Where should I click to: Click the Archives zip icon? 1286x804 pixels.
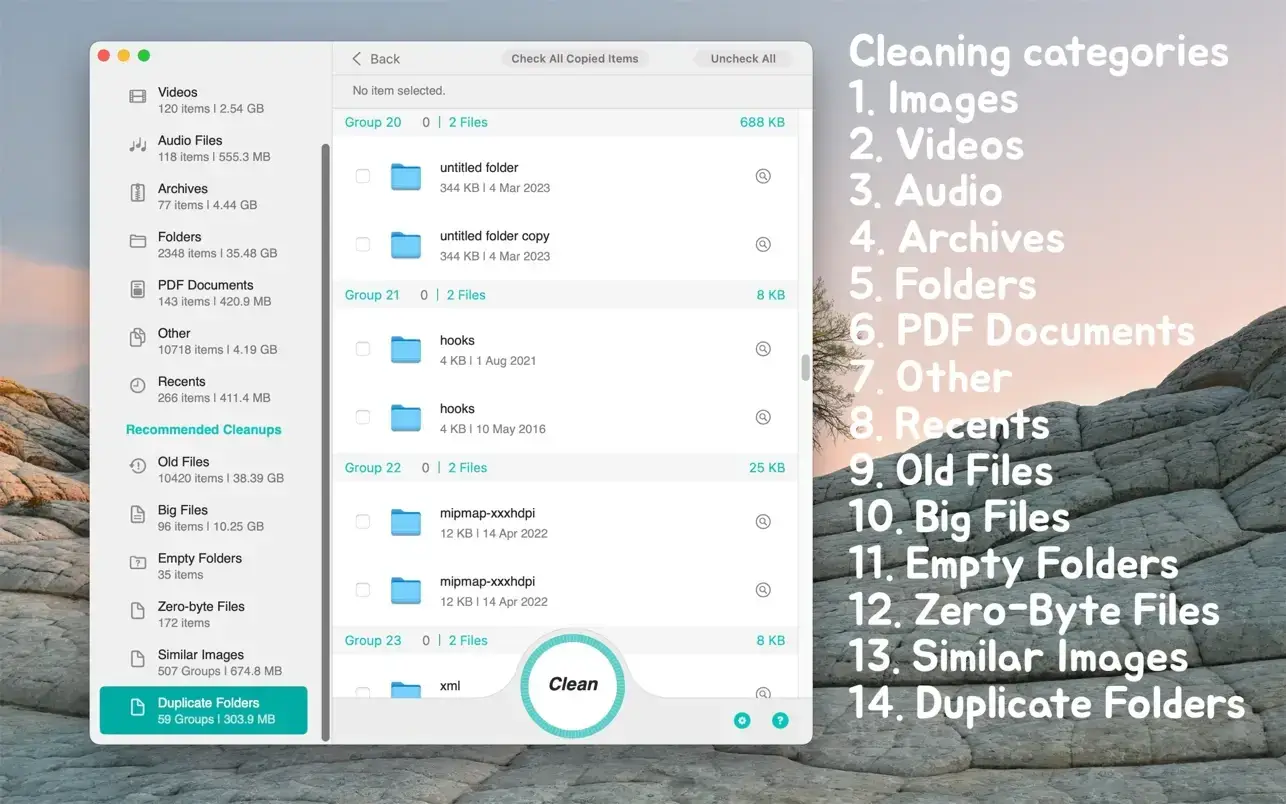(137, 193)
